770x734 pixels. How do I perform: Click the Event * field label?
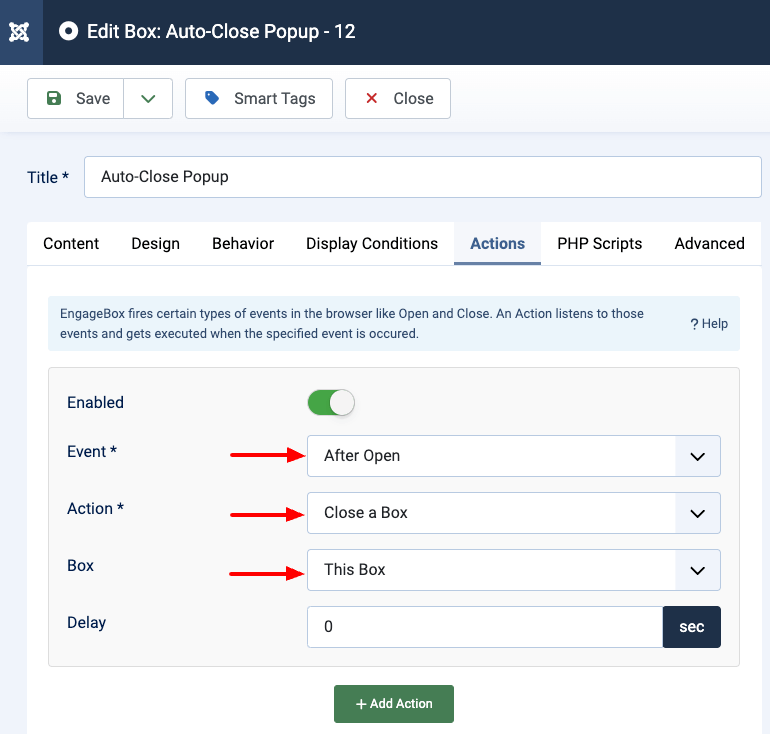click(92, 452)
